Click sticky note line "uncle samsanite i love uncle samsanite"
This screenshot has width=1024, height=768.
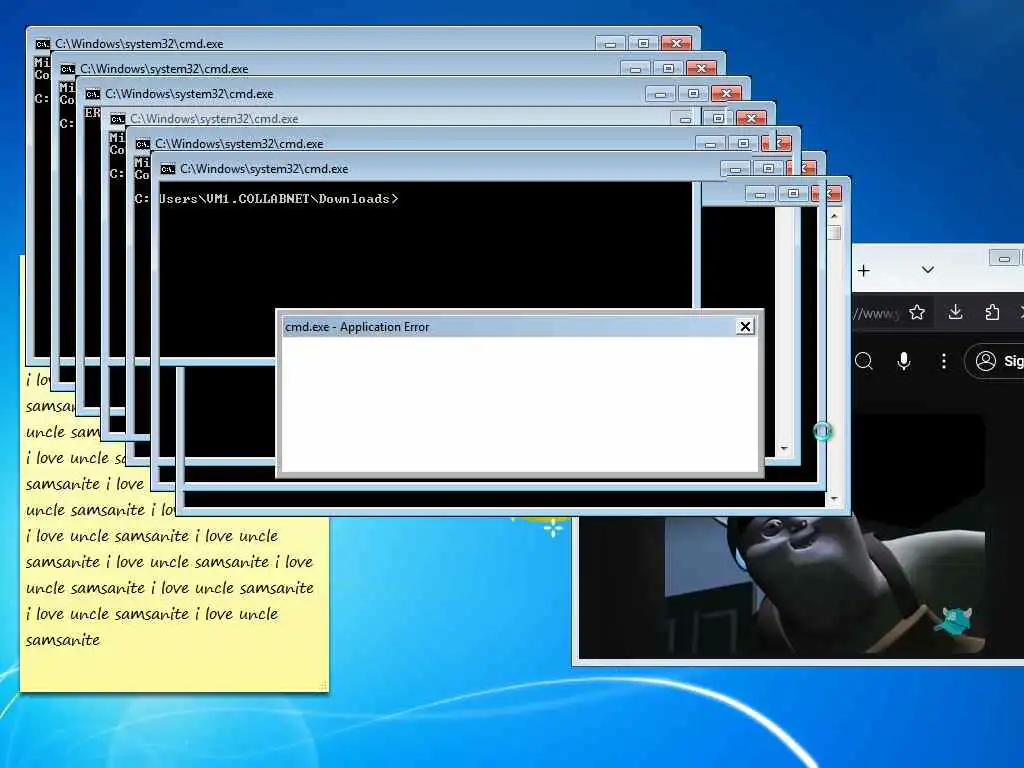(170, 588)
